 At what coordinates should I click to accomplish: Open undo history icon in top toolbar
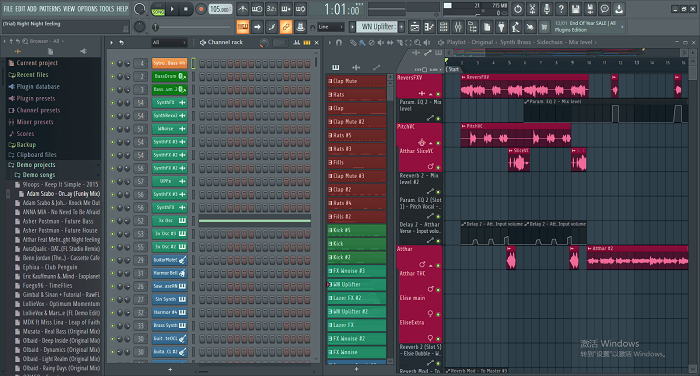(517, 8)
